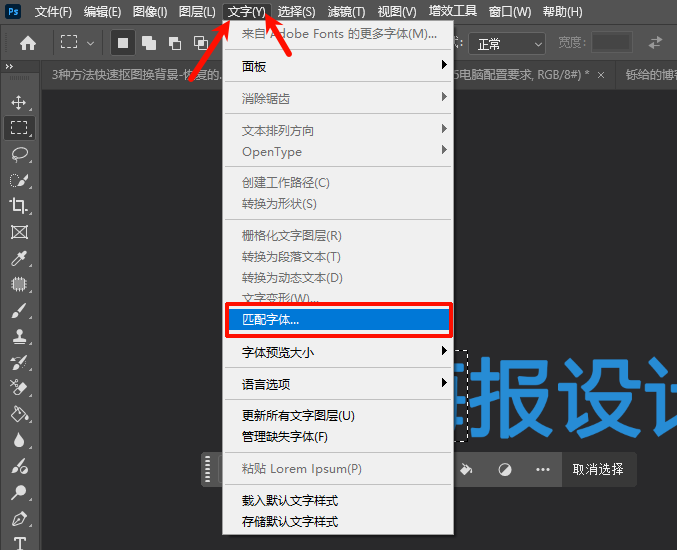Select the Eraser tool

pyautogui.click(x=19, y=388)
